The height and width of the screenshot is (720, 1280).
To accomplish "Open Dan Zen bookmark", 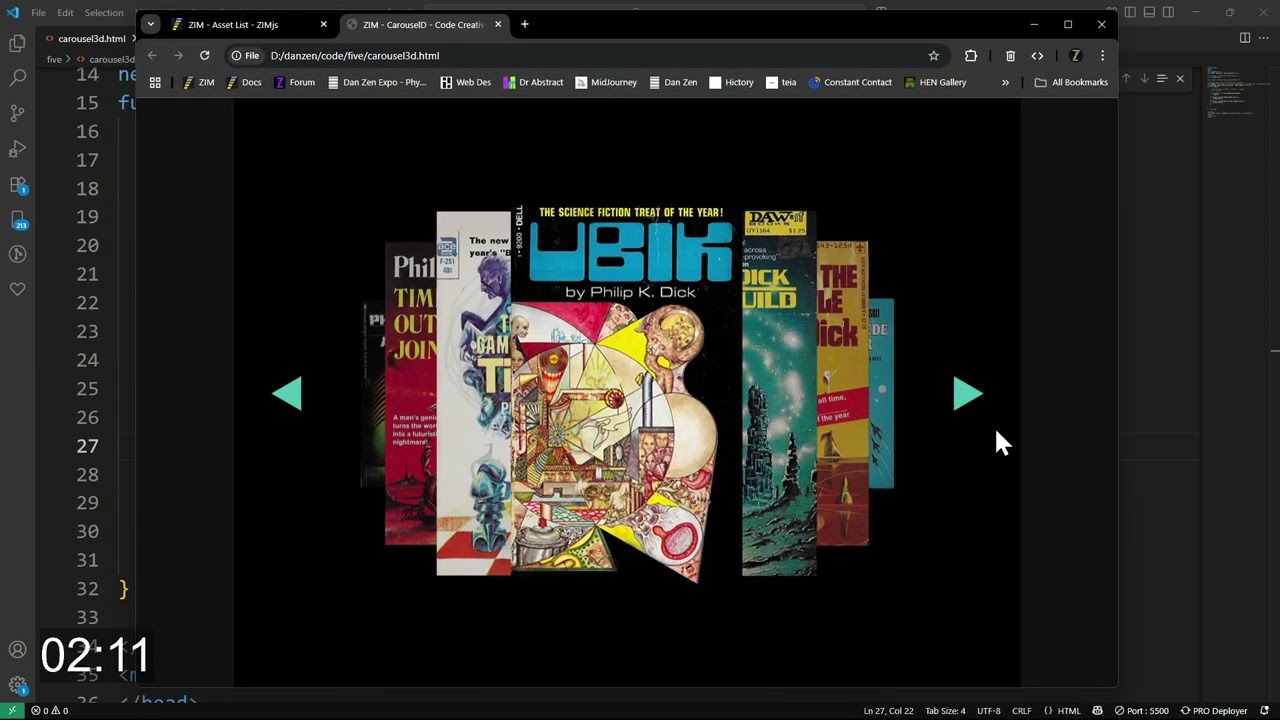I will 673,83.
